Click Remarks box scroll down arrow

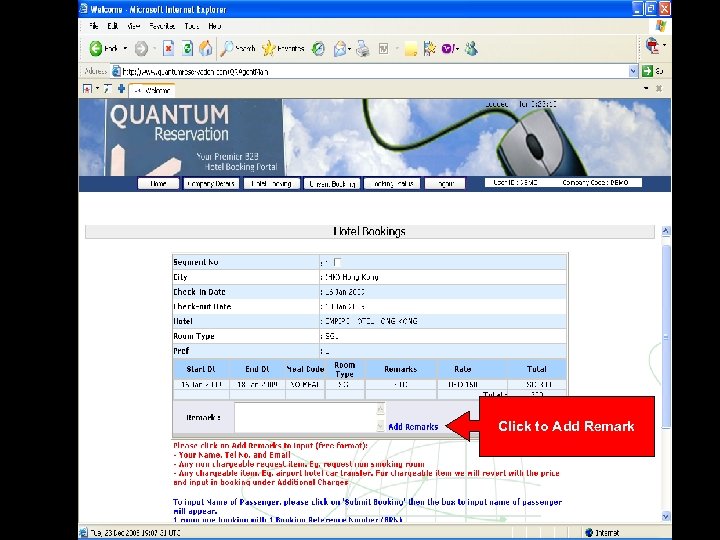380,427
